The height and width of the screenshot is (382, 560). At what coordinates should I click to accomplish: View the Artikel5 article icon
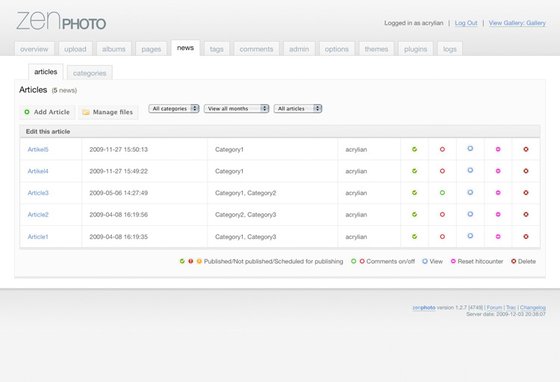click(x=470, y=149)
